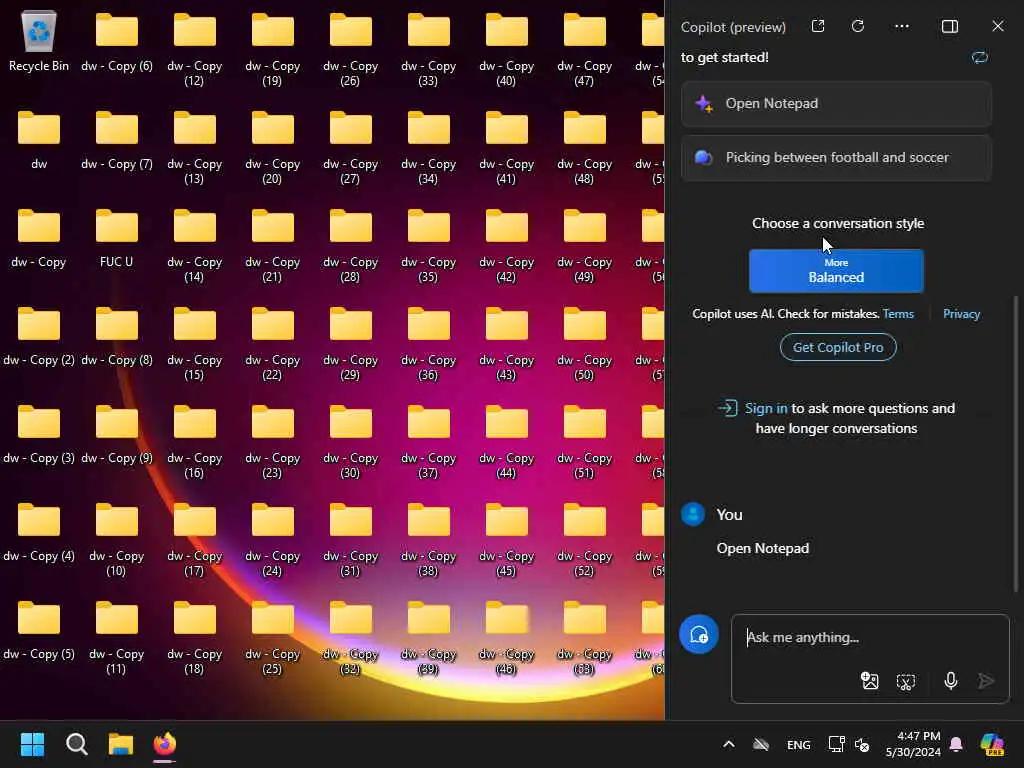Click the 'Copilot (preview)' title
The image size is (1024, 768).
click(x=733, y=27)
